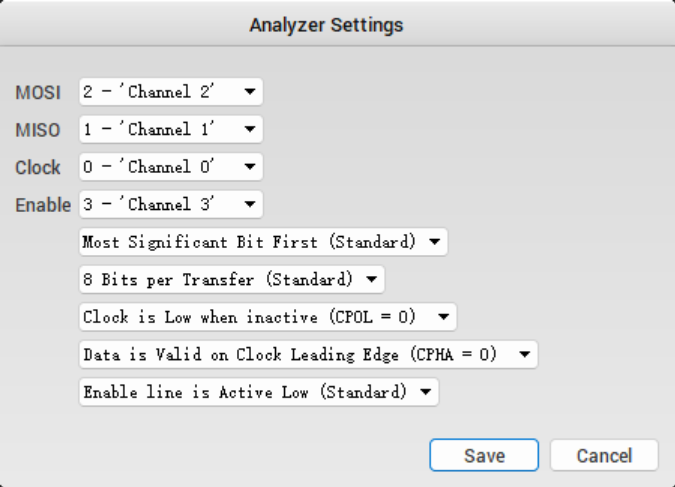Click the arrow icon beside 'Channel 0'
This screenshot has width=675, height=487.
249,167
